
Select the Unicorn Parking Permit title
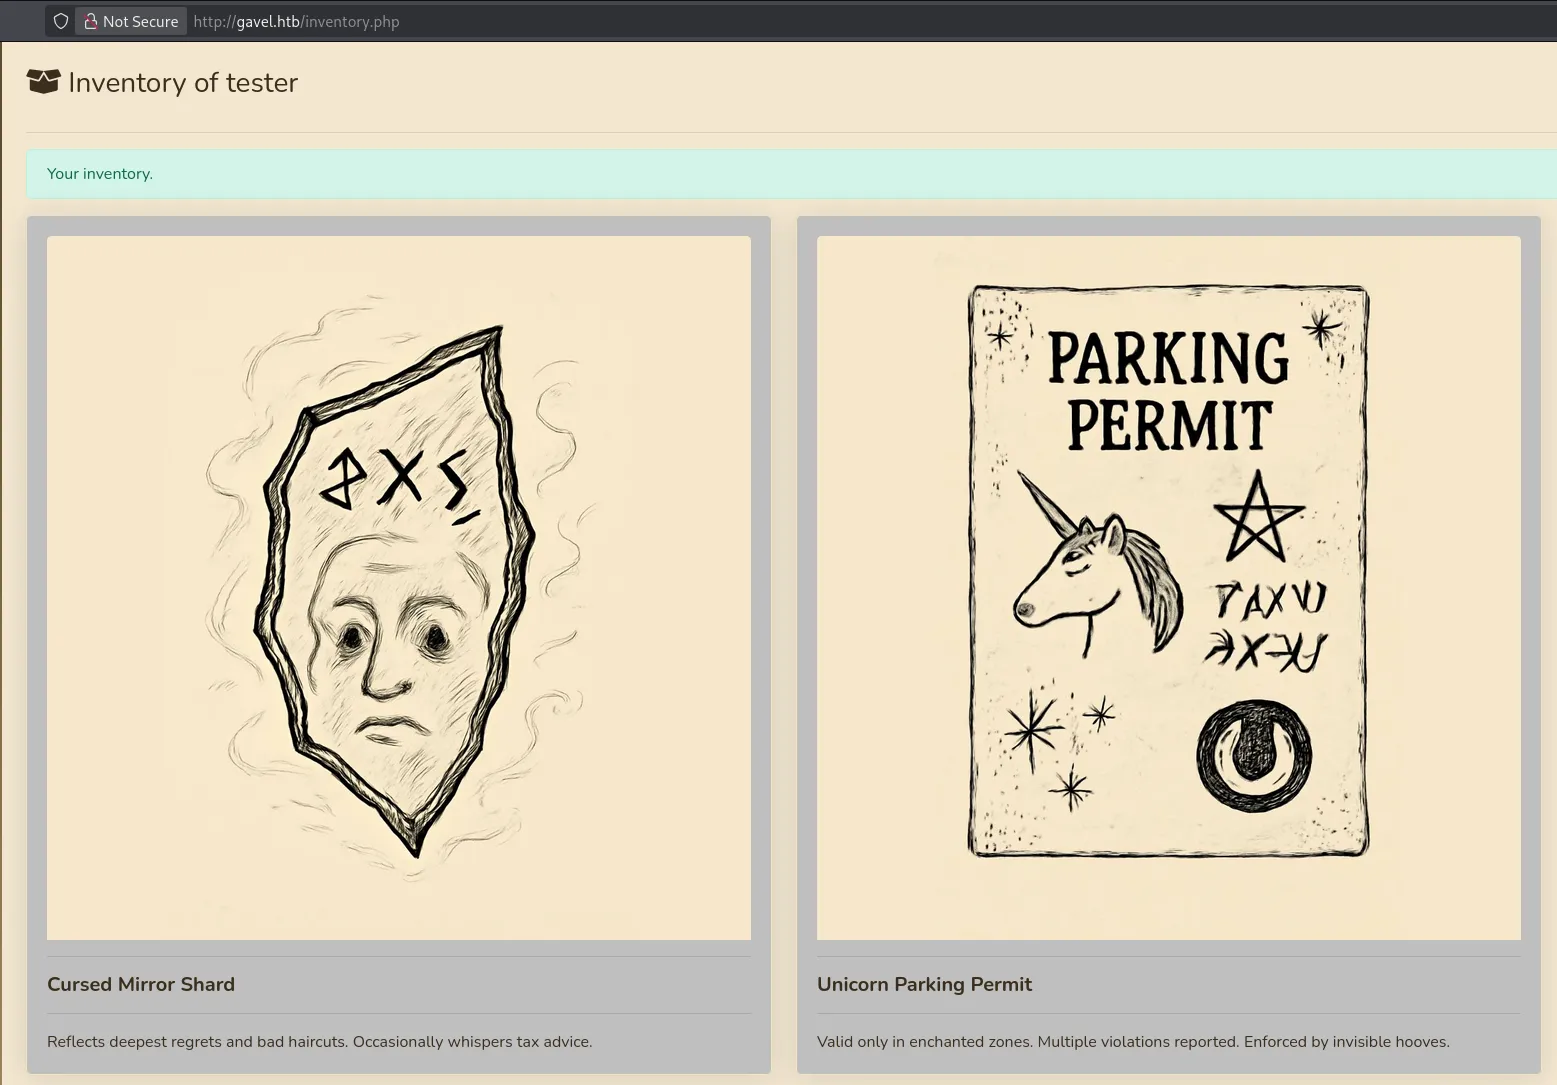[924, 984]
